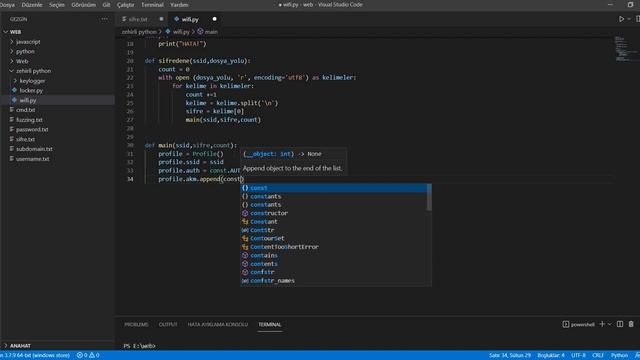Open errors and warnings count
Screen dimensions: 640x360
point(88,356)
